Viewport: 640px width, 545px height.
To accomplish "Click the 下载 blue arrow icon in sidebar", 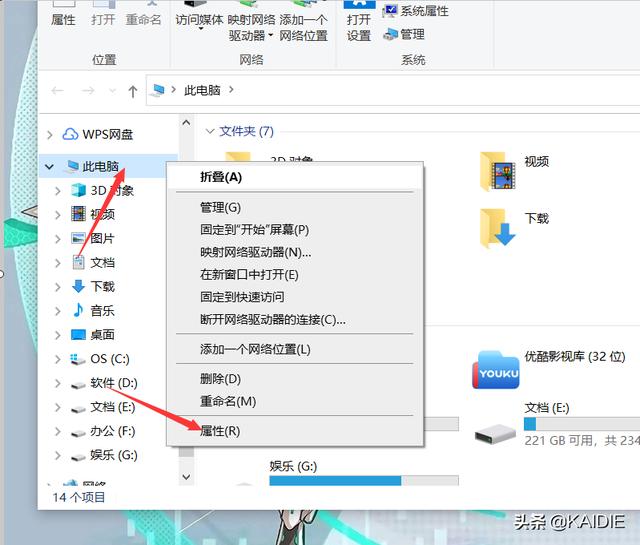I will coord(78,286).
